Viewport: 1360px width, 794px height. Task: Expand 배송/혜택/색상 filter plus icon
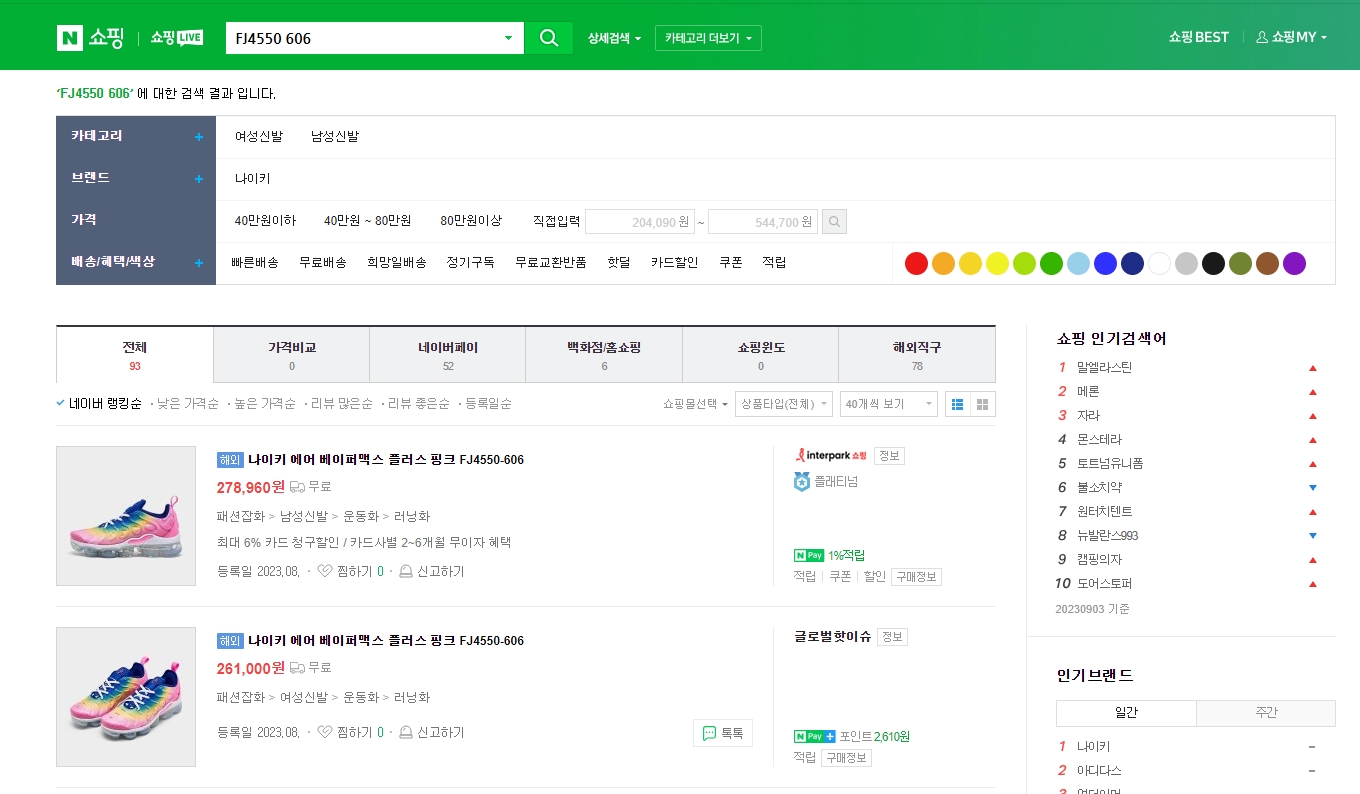(199, 263)
